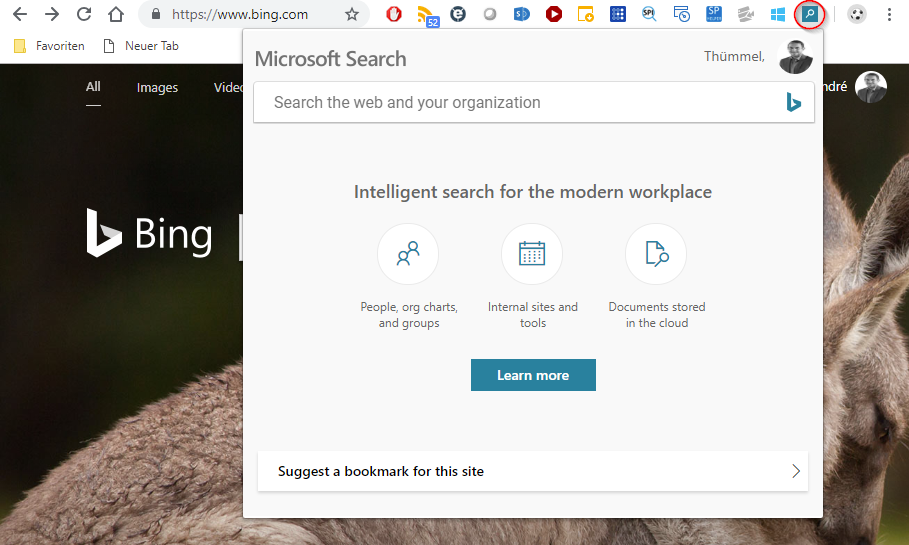Viewport: 909px width, 545px height.
Task: Click the Microsoft Search input field
Action: coord(533,102)
